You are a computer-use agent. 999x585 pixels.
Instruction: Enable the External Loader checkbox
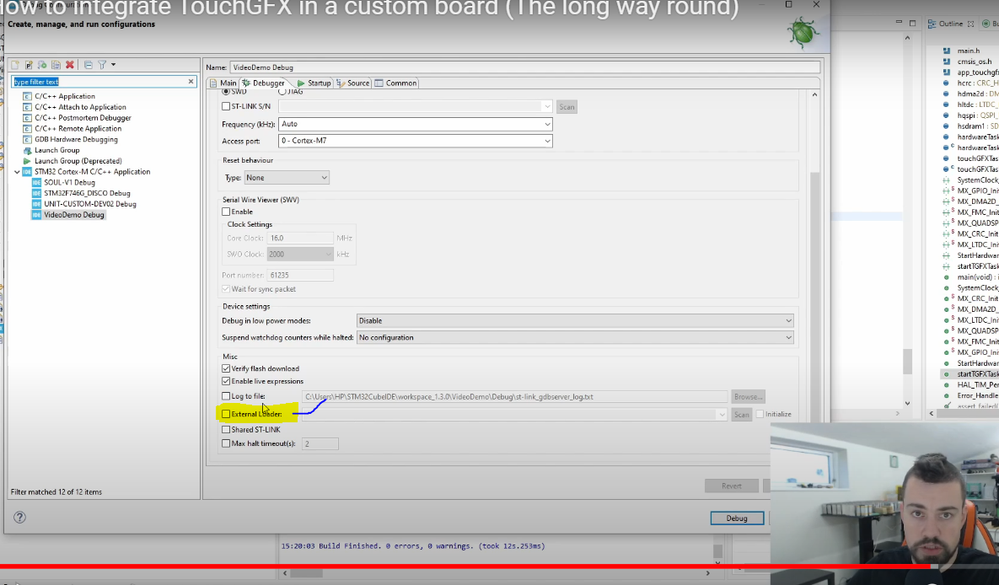(x=226, y=414)
